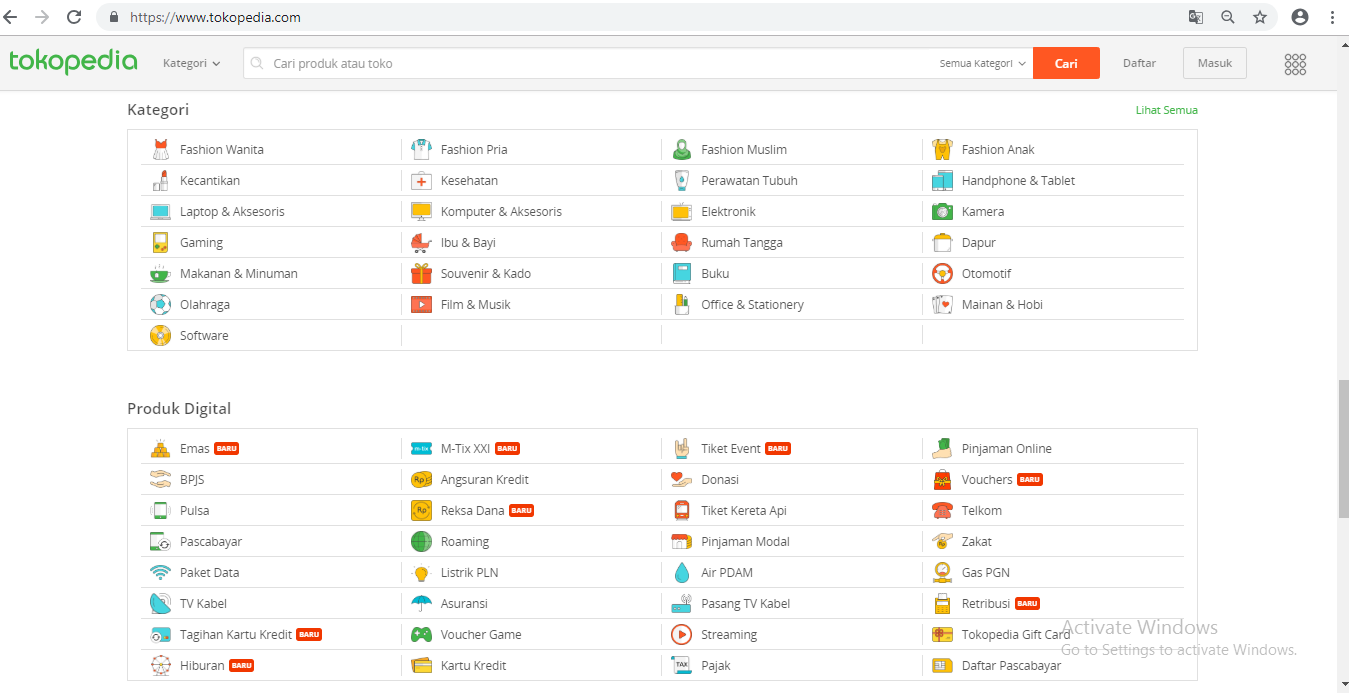
Task: Open Komputer & Aksesoris category
Action: point(501,212)
